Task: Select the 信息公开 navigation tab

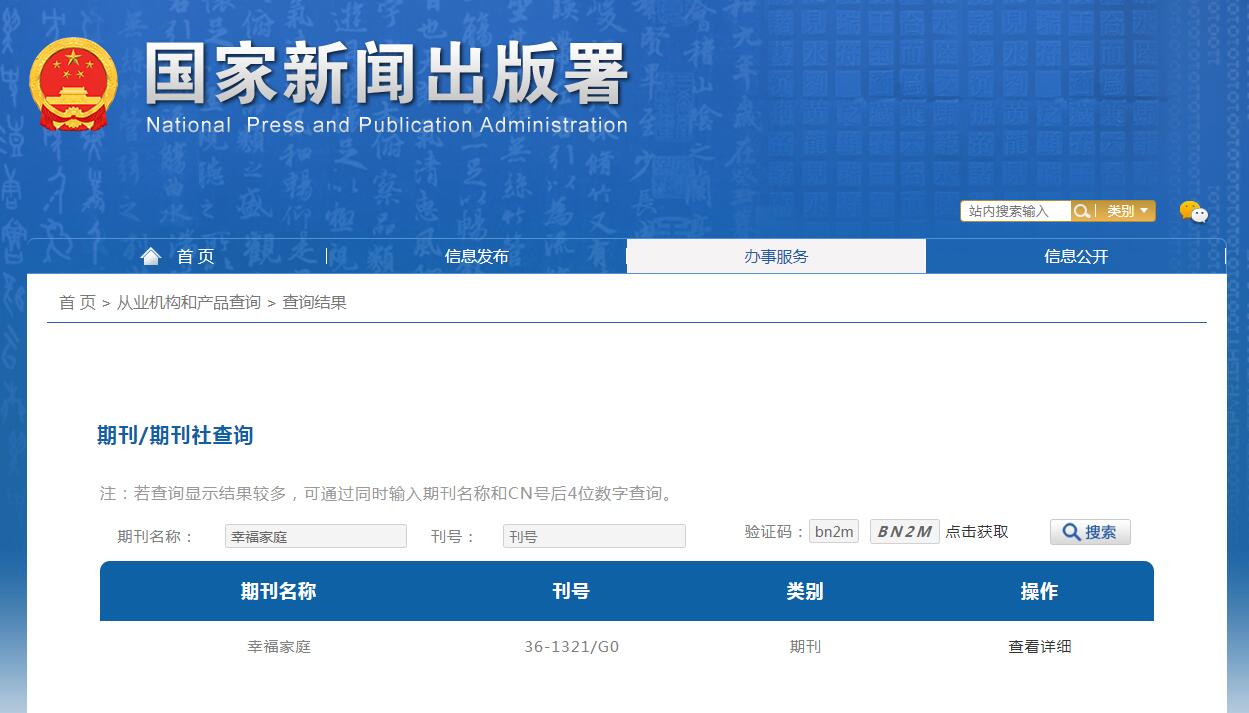Action: [1075, 256]
